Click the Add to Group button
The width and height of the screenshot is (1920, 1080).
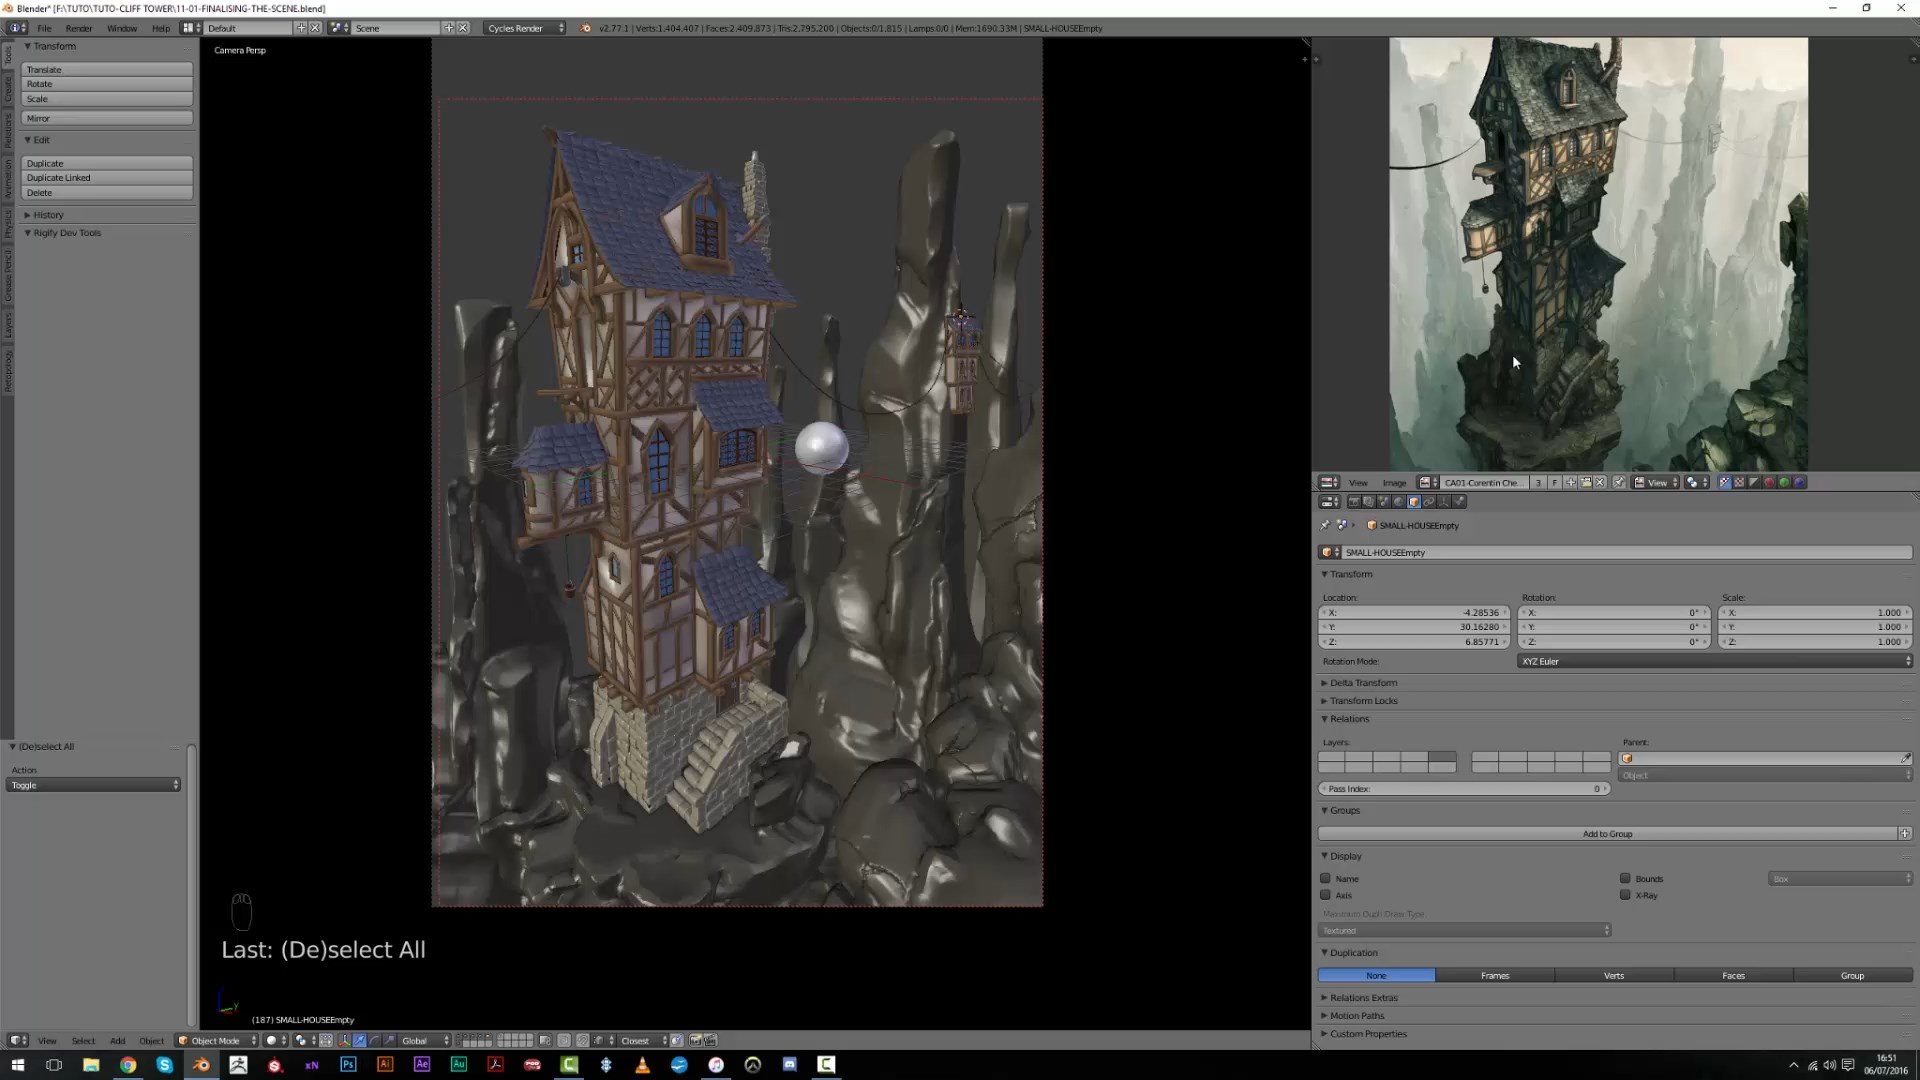pyautogui.click(x=1607, y=833)
